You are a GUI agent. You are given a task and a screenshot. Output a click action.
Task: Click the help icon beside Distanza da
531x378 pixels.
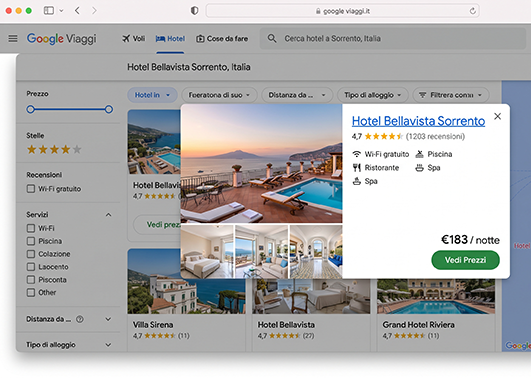click(x=80, y=319)
